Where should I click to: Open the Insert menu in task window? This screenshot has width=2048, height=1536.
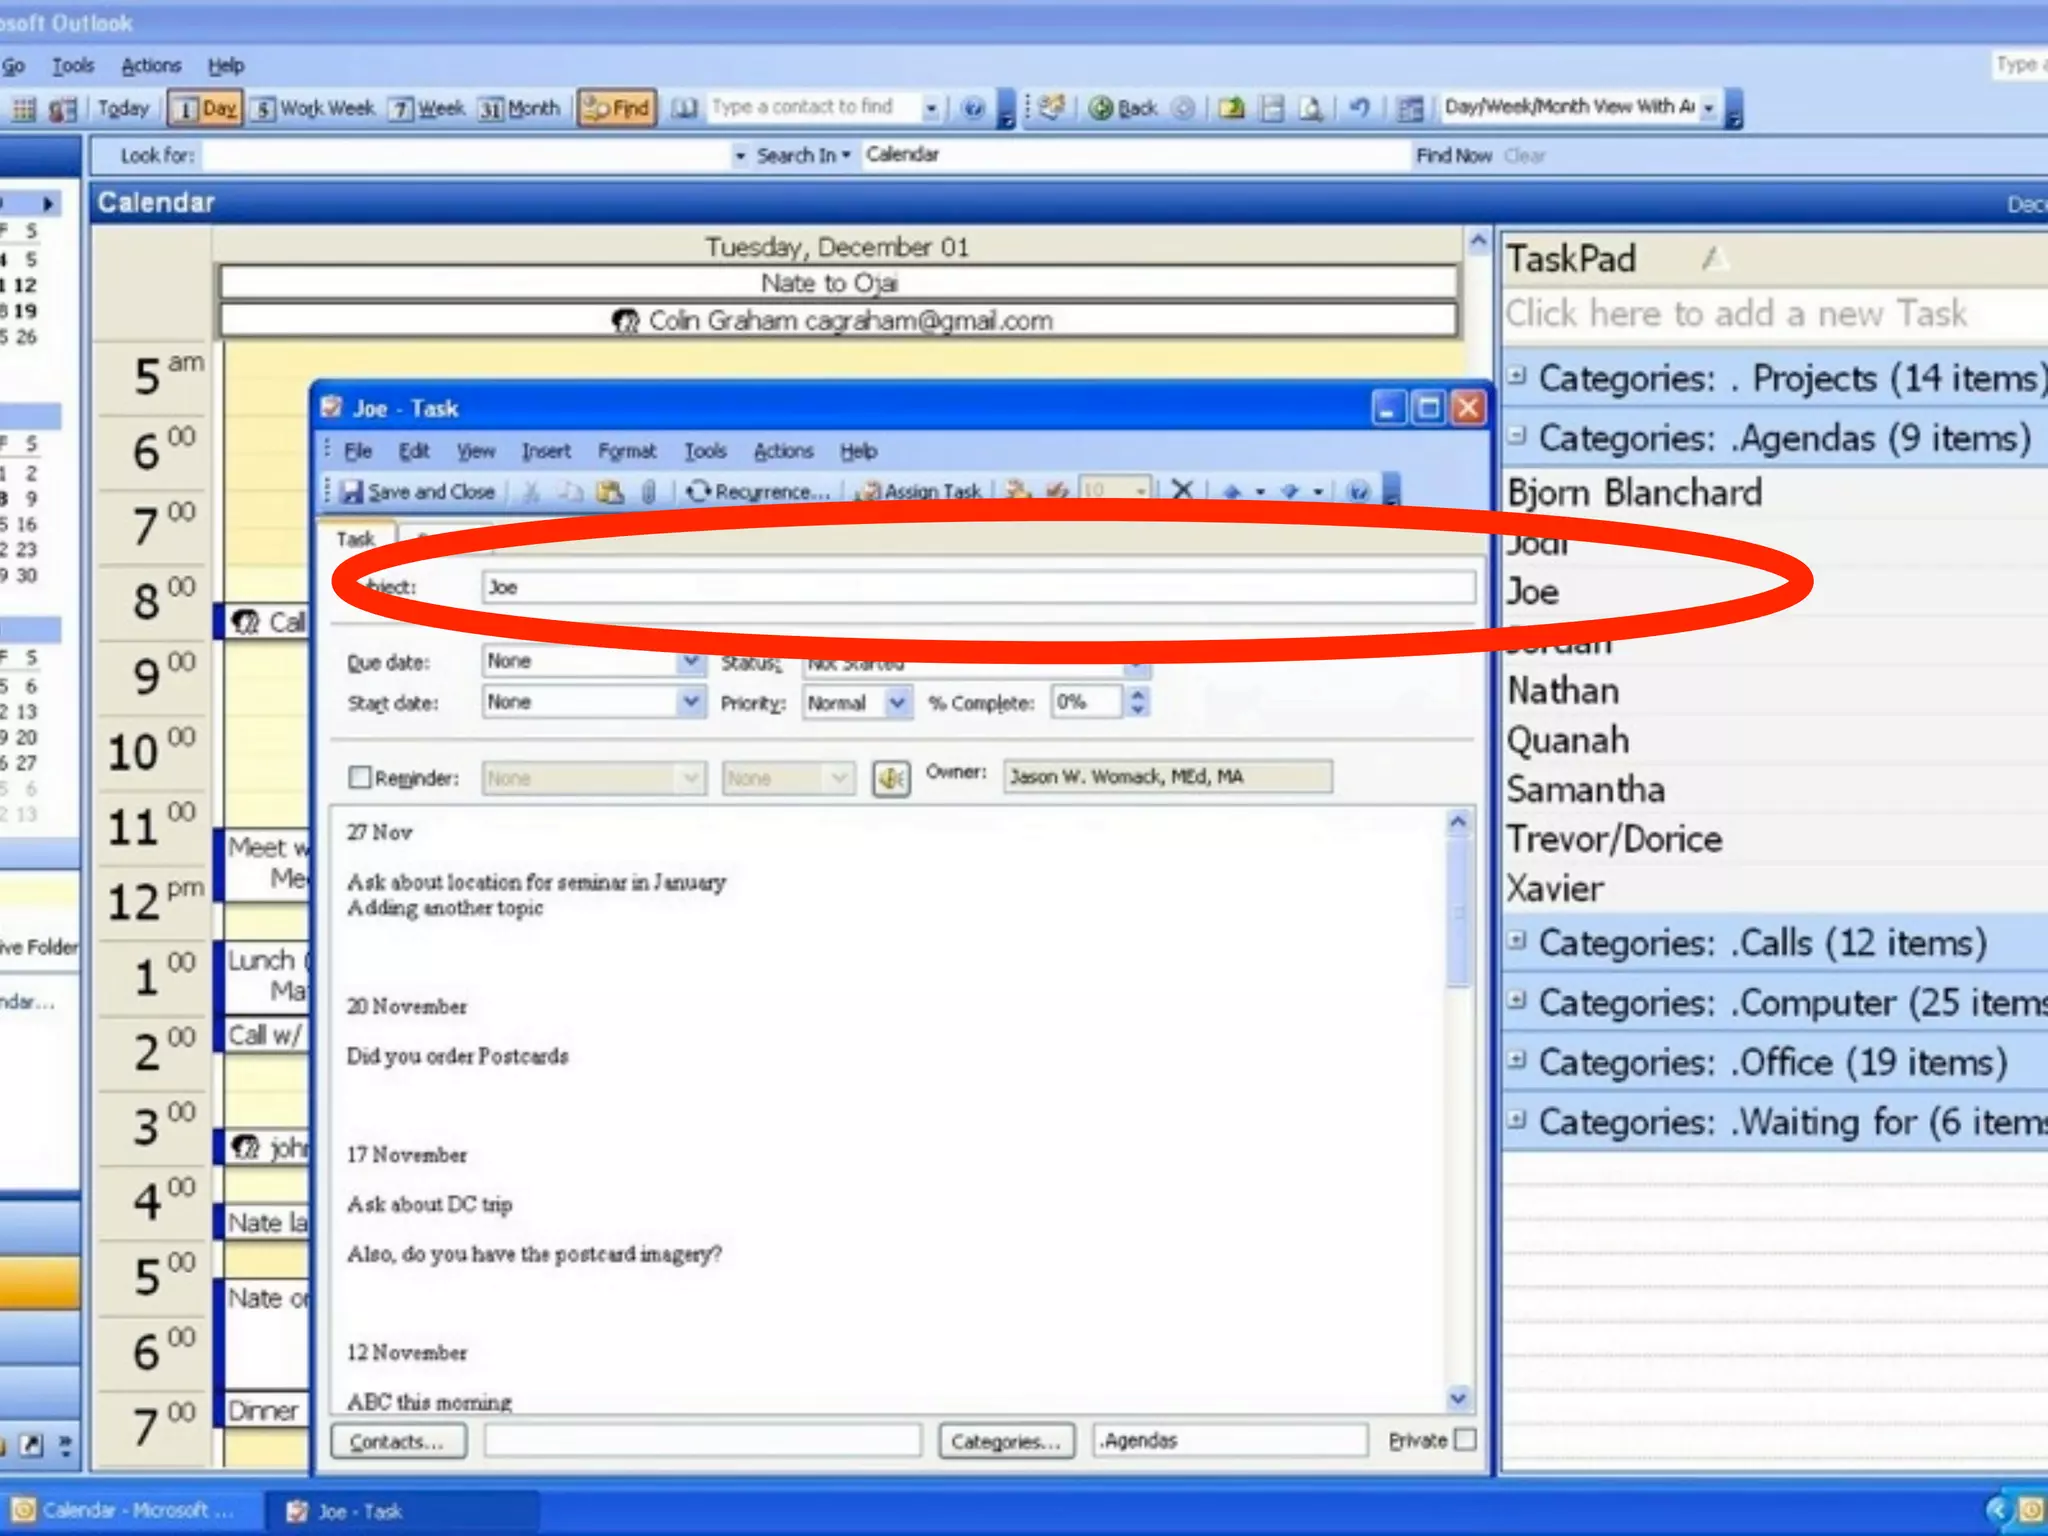click(x=546, y=451)
